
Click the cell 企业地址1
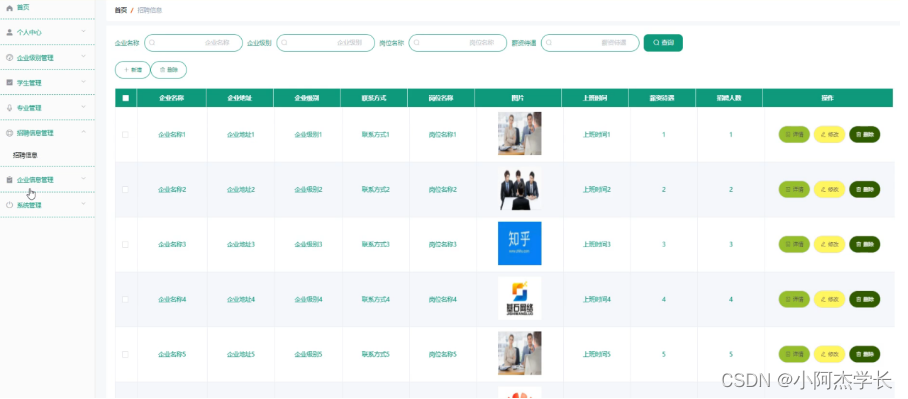point(240,134)
